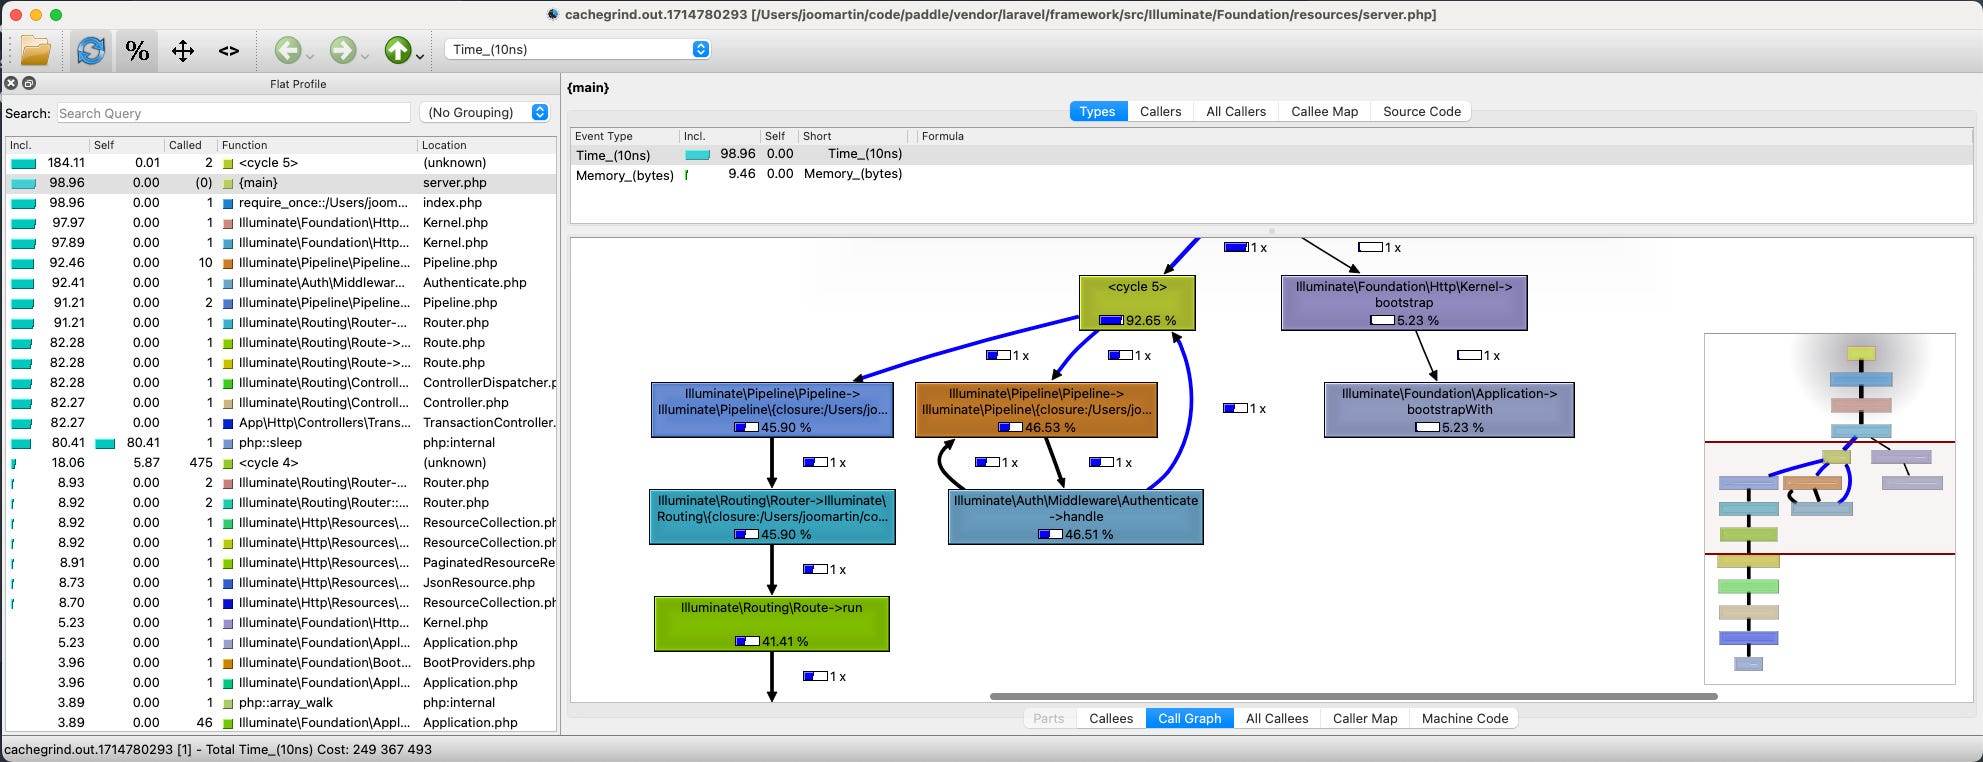The image size is (1983, 762).
Task: Switch to the Types tab
Action: point(1098,111)
